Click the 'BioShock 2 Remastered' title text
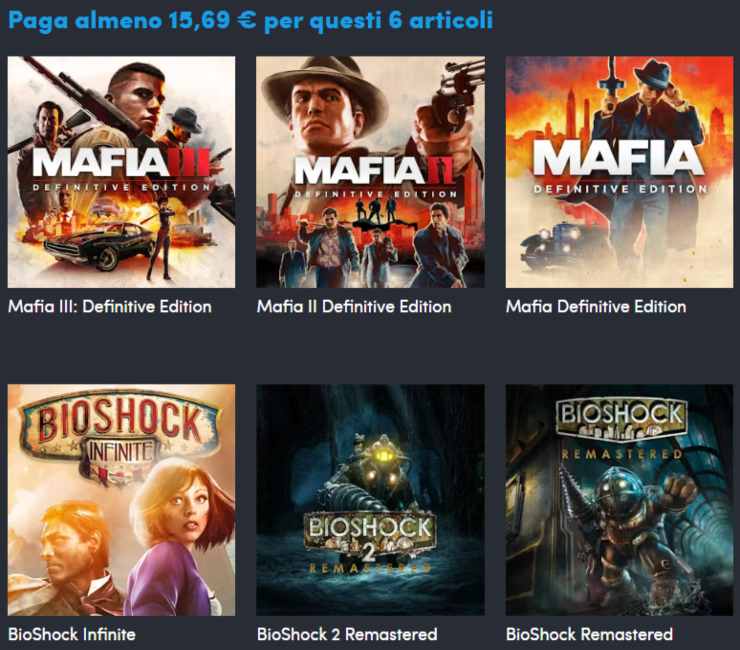 (347, 634)
